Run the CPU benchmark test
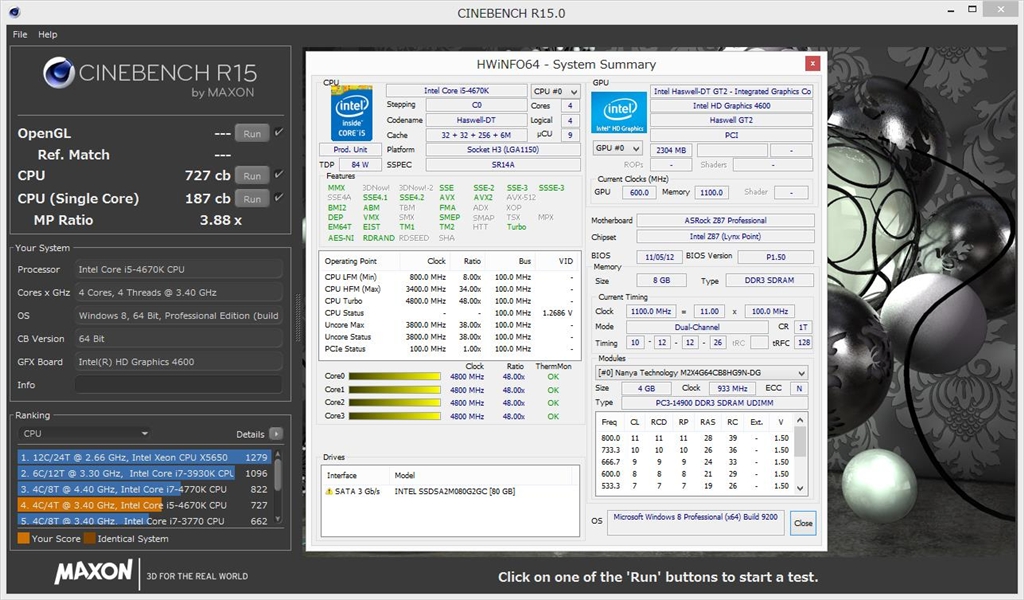 click(x=252, y=176)
